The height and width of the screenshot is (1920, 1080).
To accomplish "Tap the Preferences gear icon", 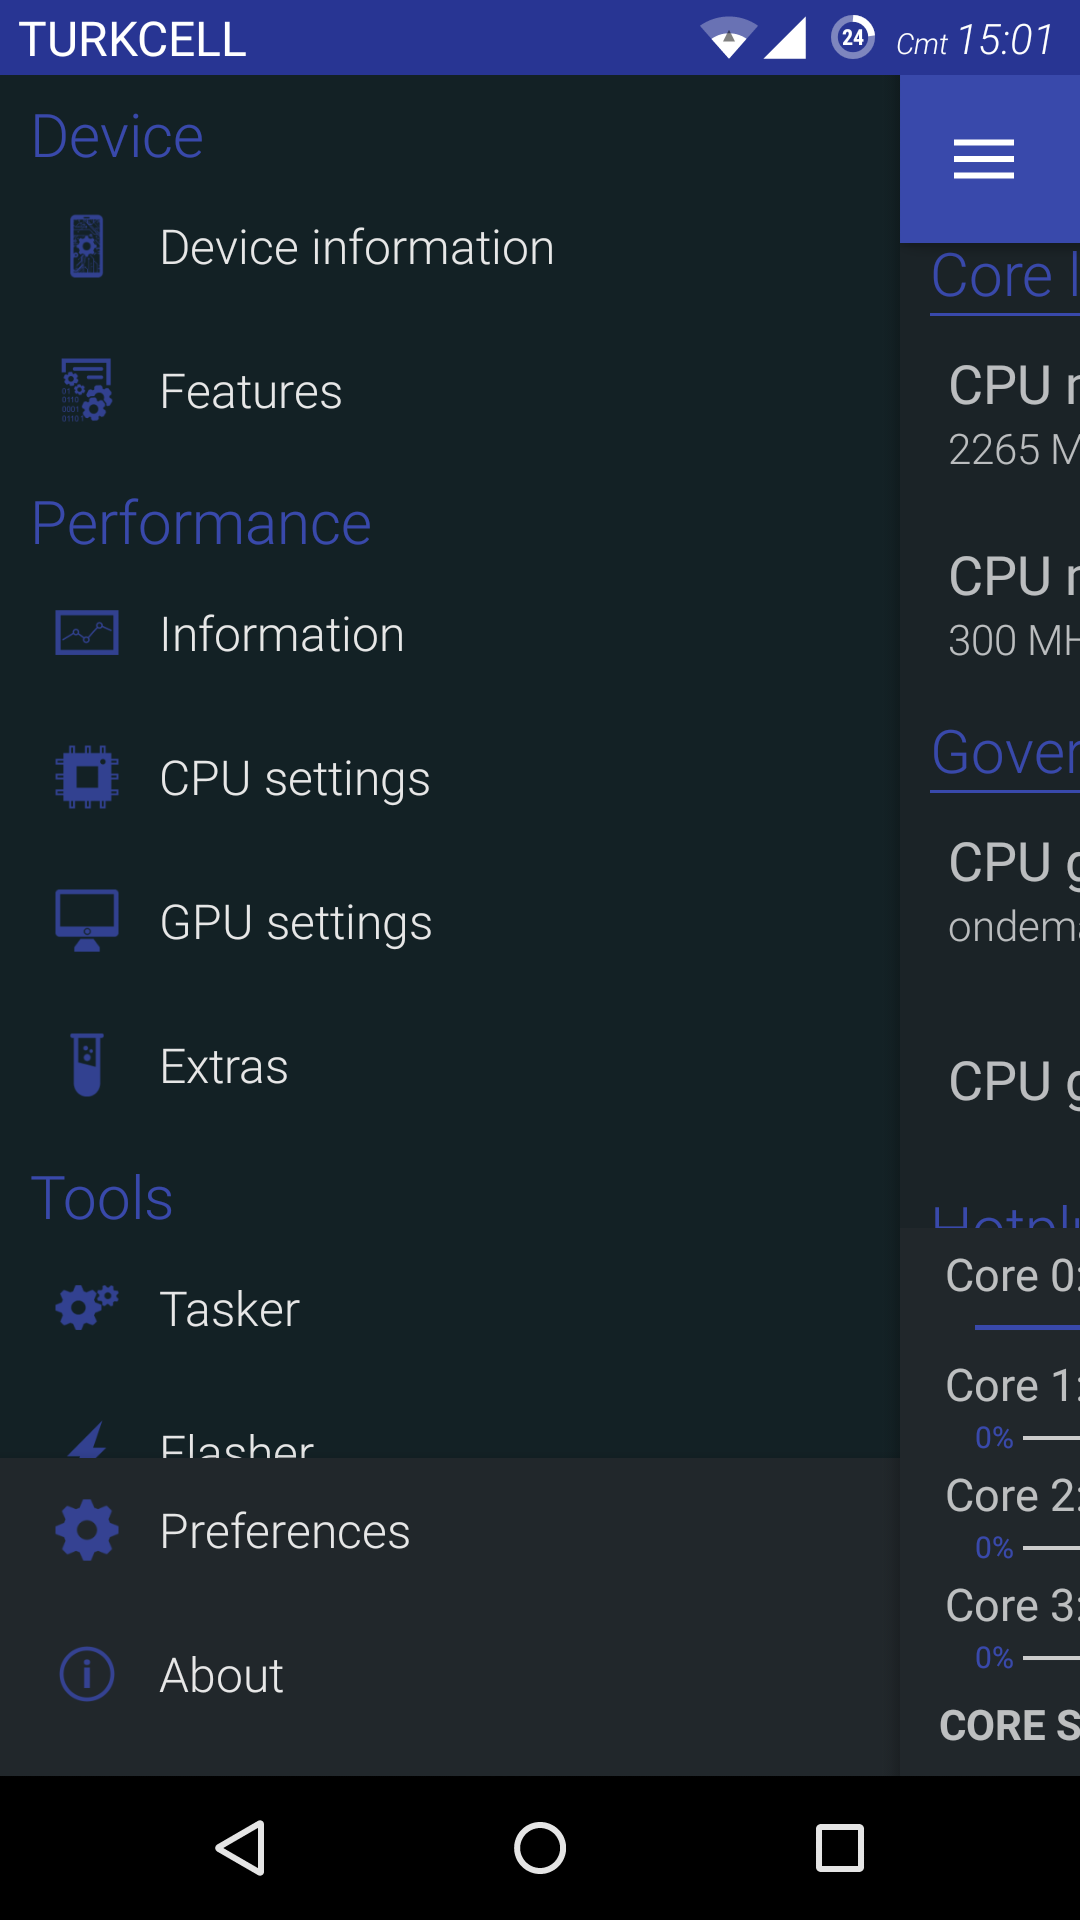I will 87,1530.
